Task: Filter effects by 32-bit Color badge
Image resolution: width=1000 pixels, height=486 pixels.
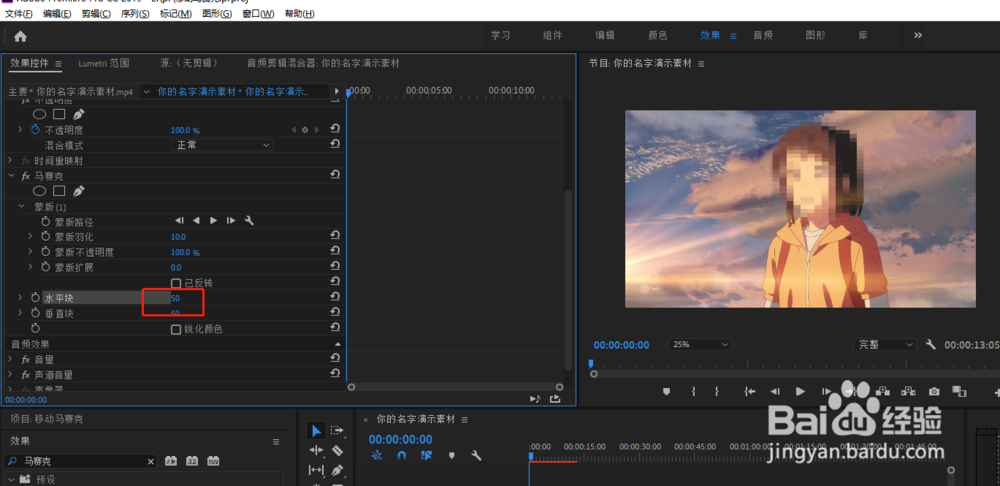Action: tap(192, 461)
